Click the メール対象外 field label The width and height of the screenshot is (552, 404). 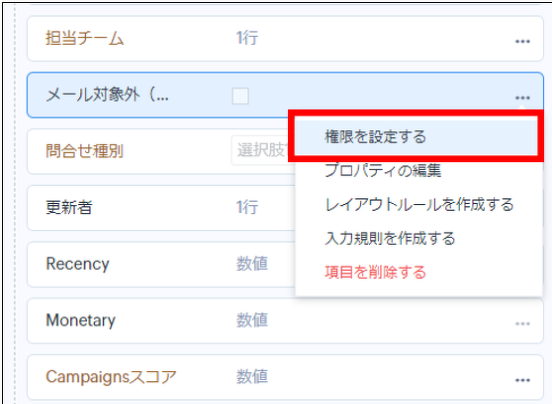pos(107,95)
